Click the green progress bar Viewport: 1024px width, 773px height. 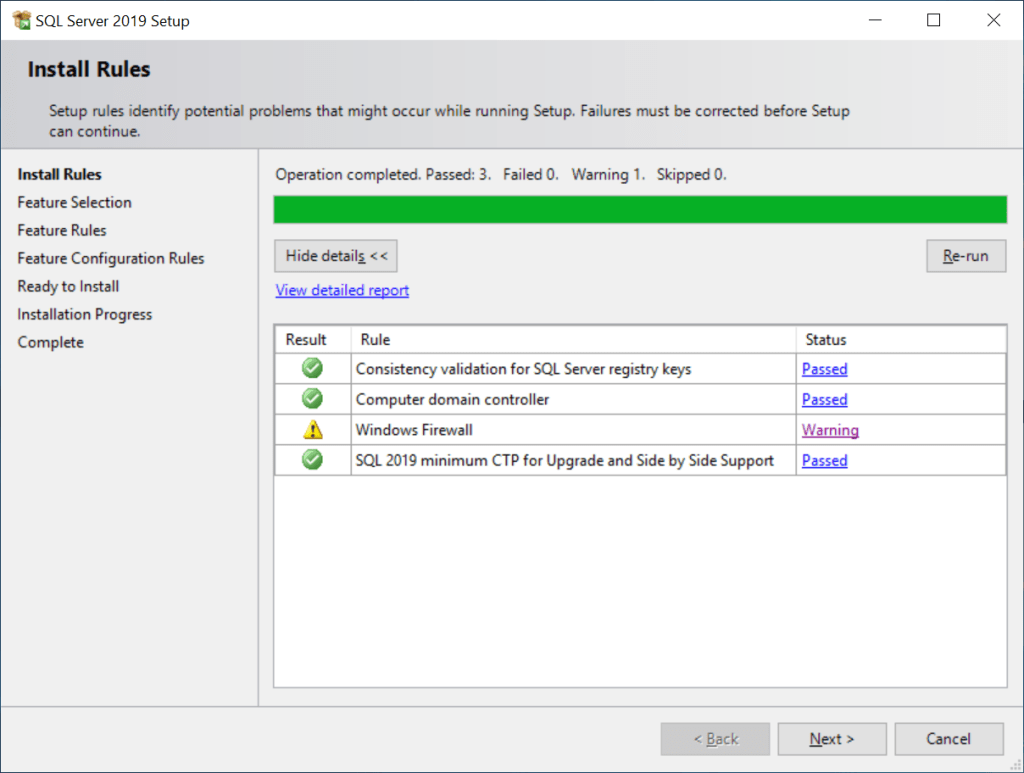tap(640, 210)
